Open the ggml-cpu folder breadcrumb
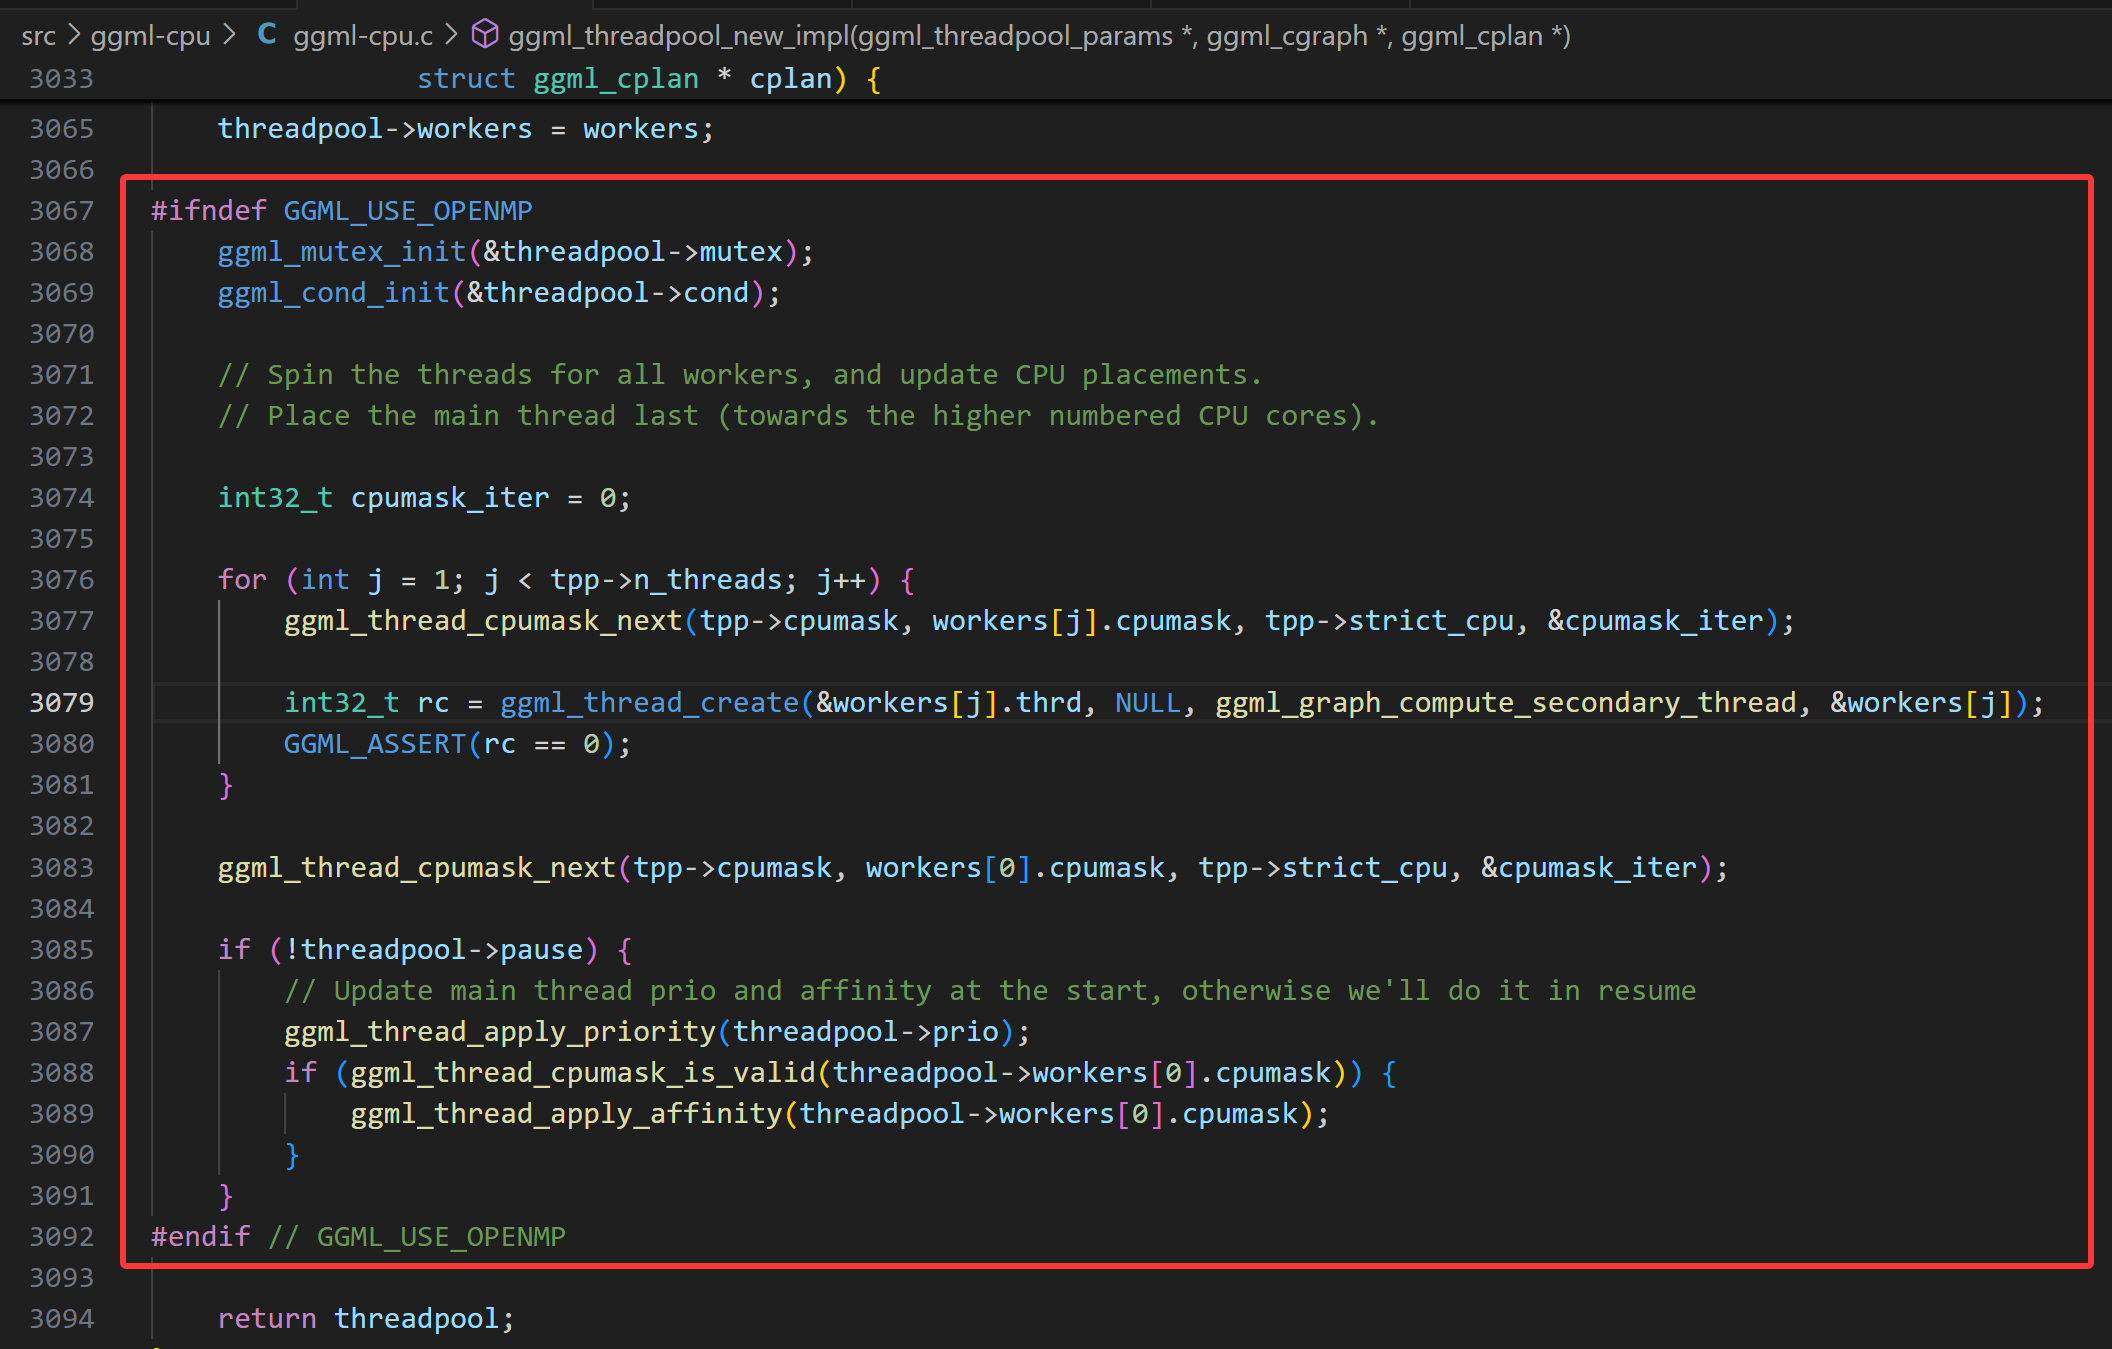The width and height of the screenshot is (2112, 1349). point(150,36)
